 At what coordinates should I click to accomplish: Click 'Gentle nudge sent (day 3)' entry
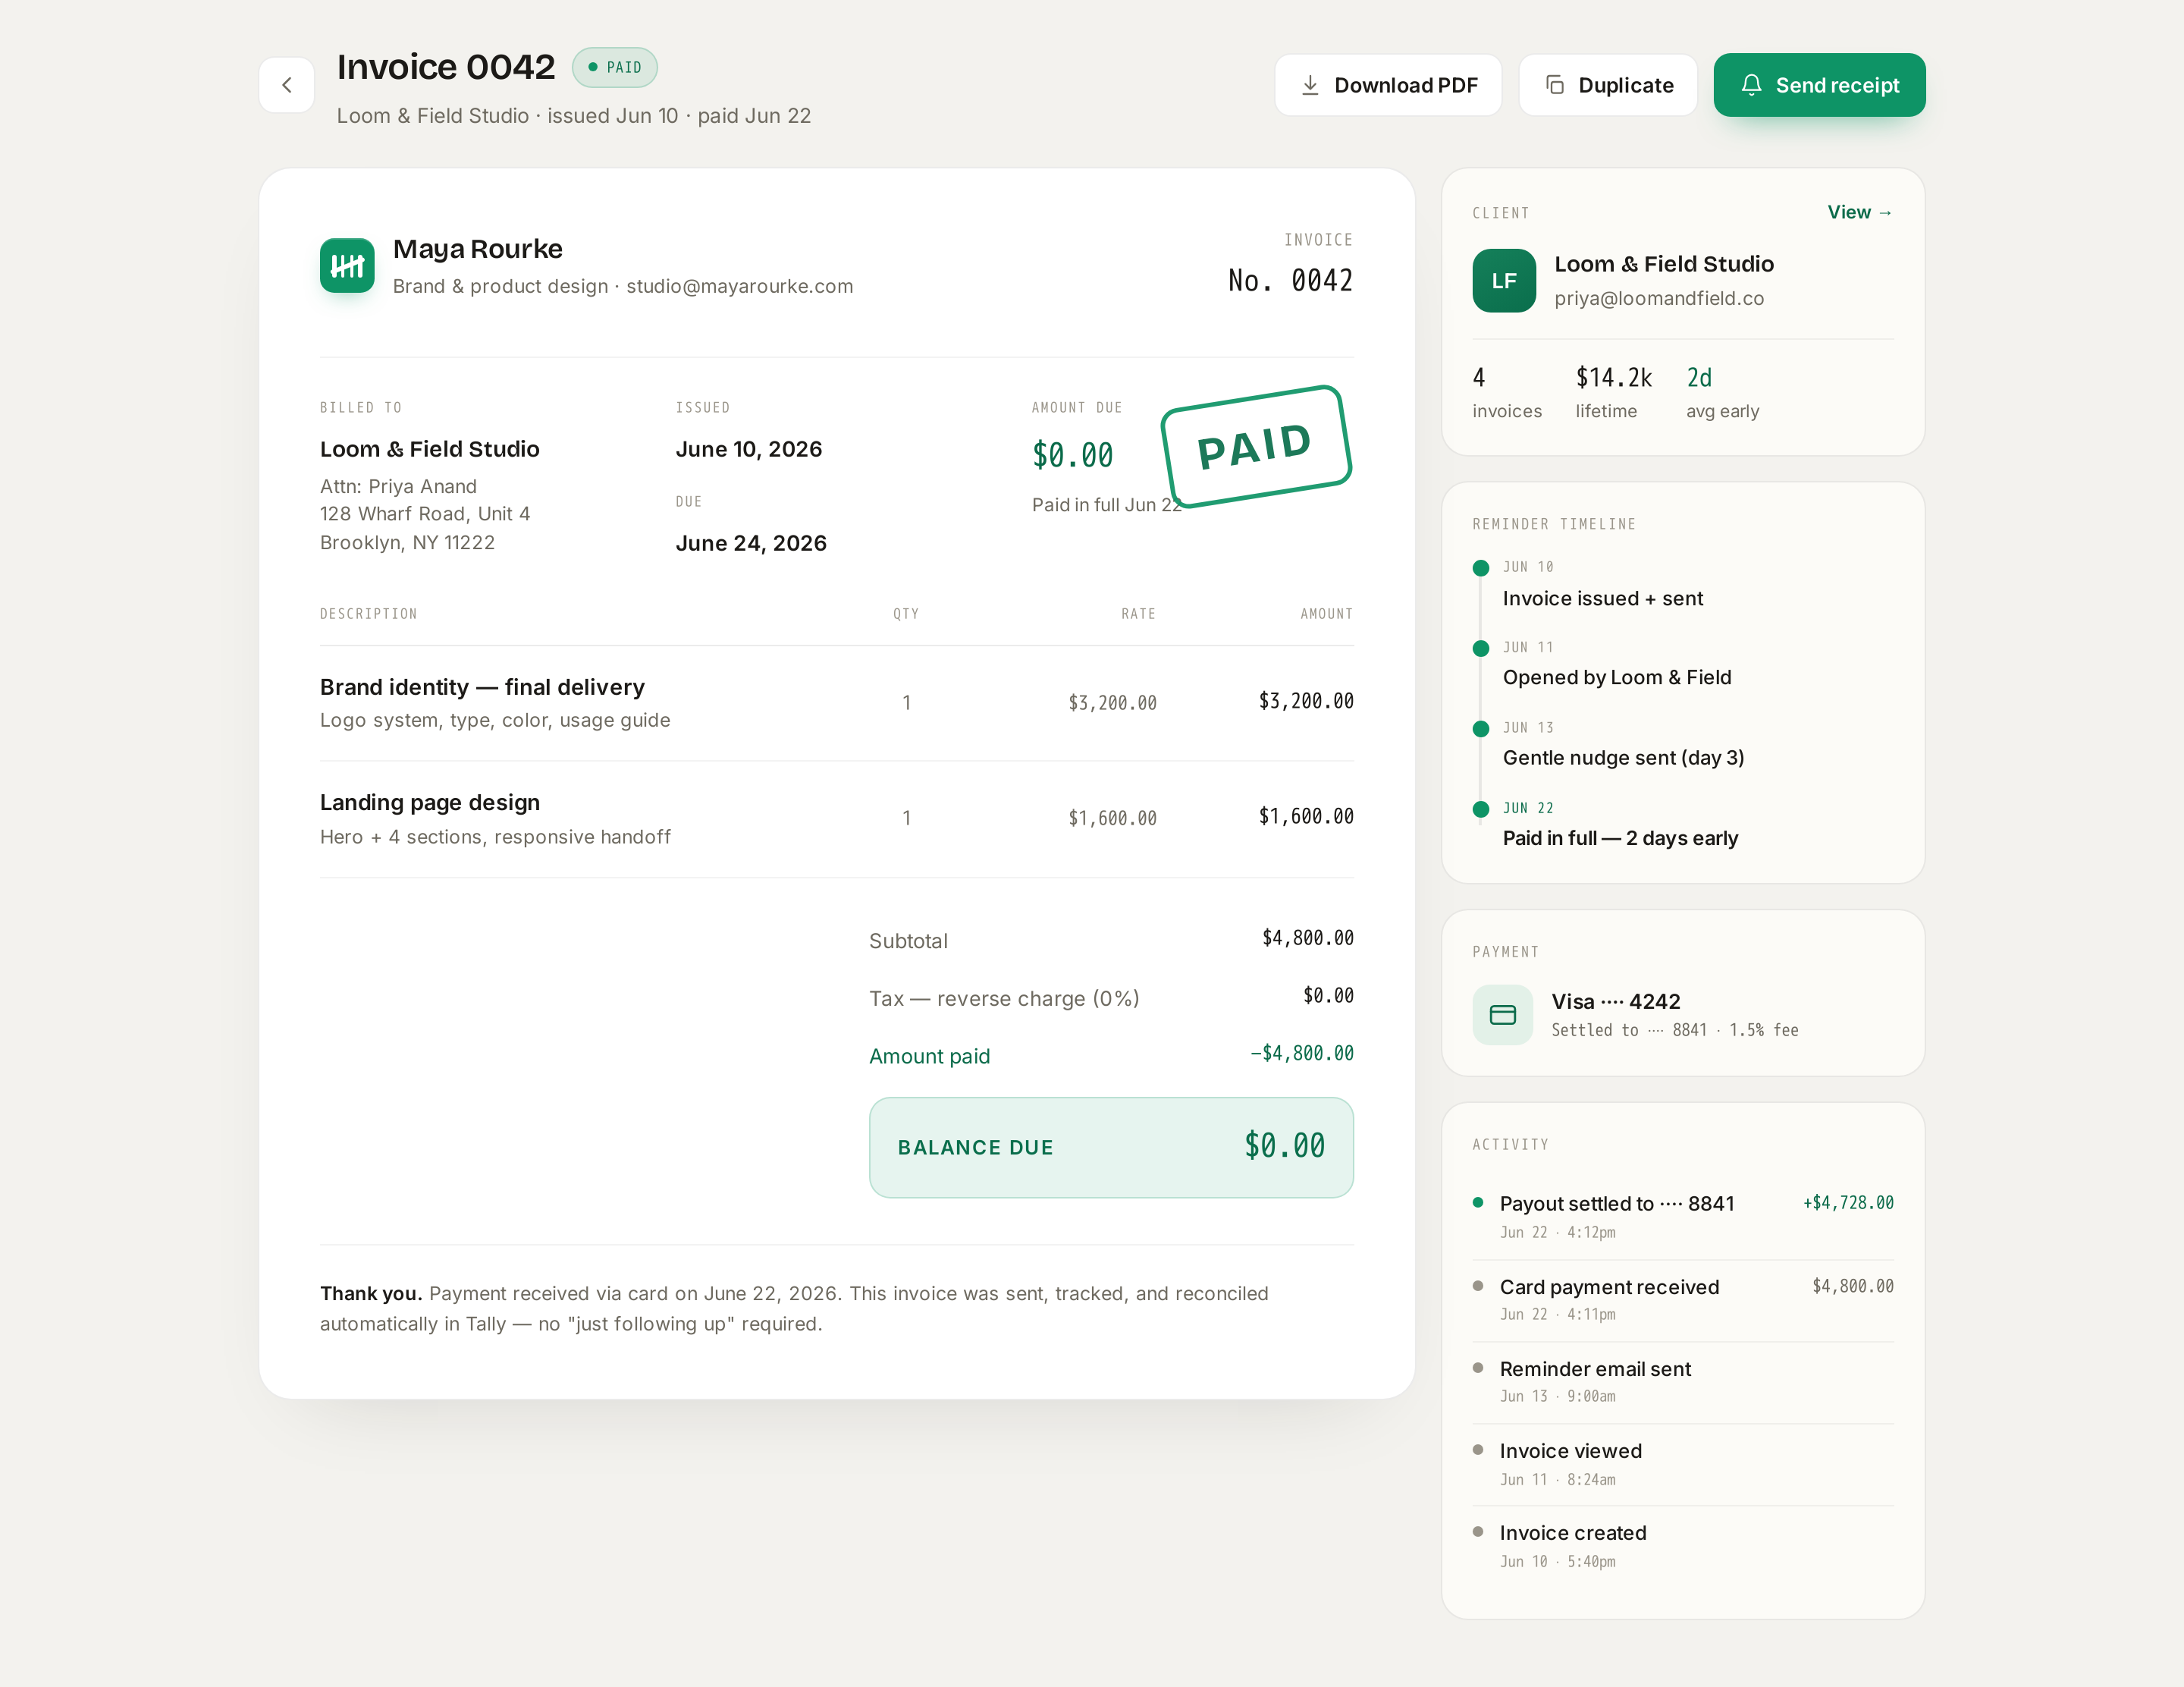pos(1624,757)
